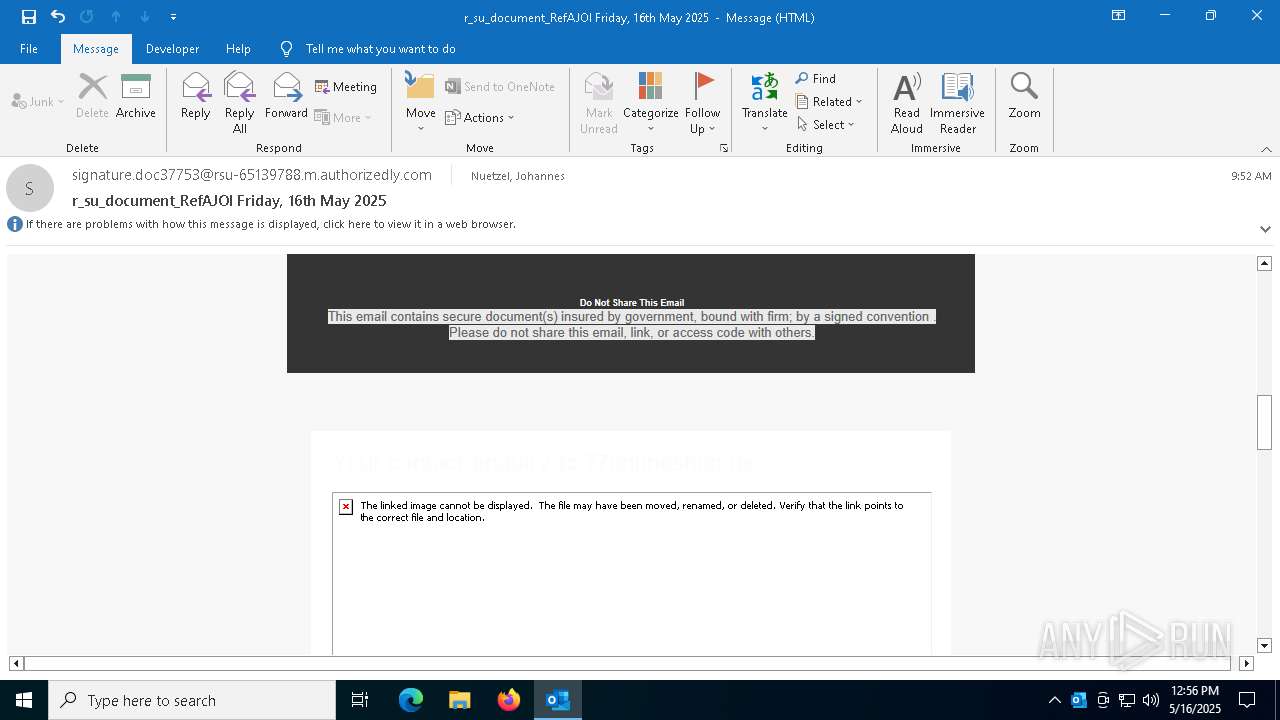The width and height of the screenshot is (1280, 720).
Task: Click the sender address signature.doc37753
Action: 252,175
